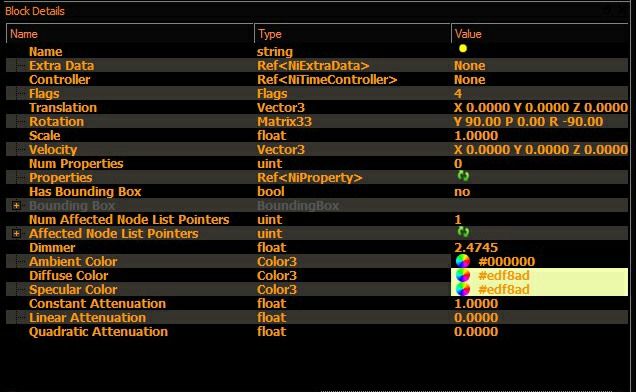
Task: Click the Scale value 1.0000
Action: point(476,136)
